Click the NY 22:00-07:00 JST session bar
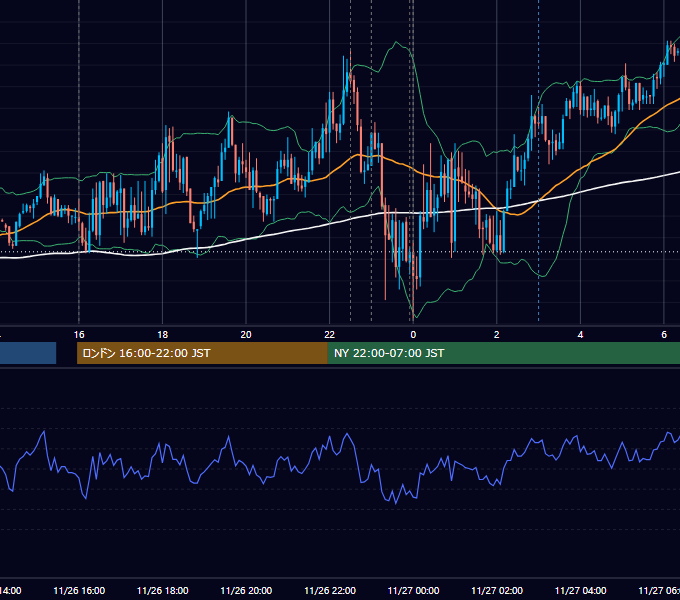This screenshot has height=600, width=680. 503,353
